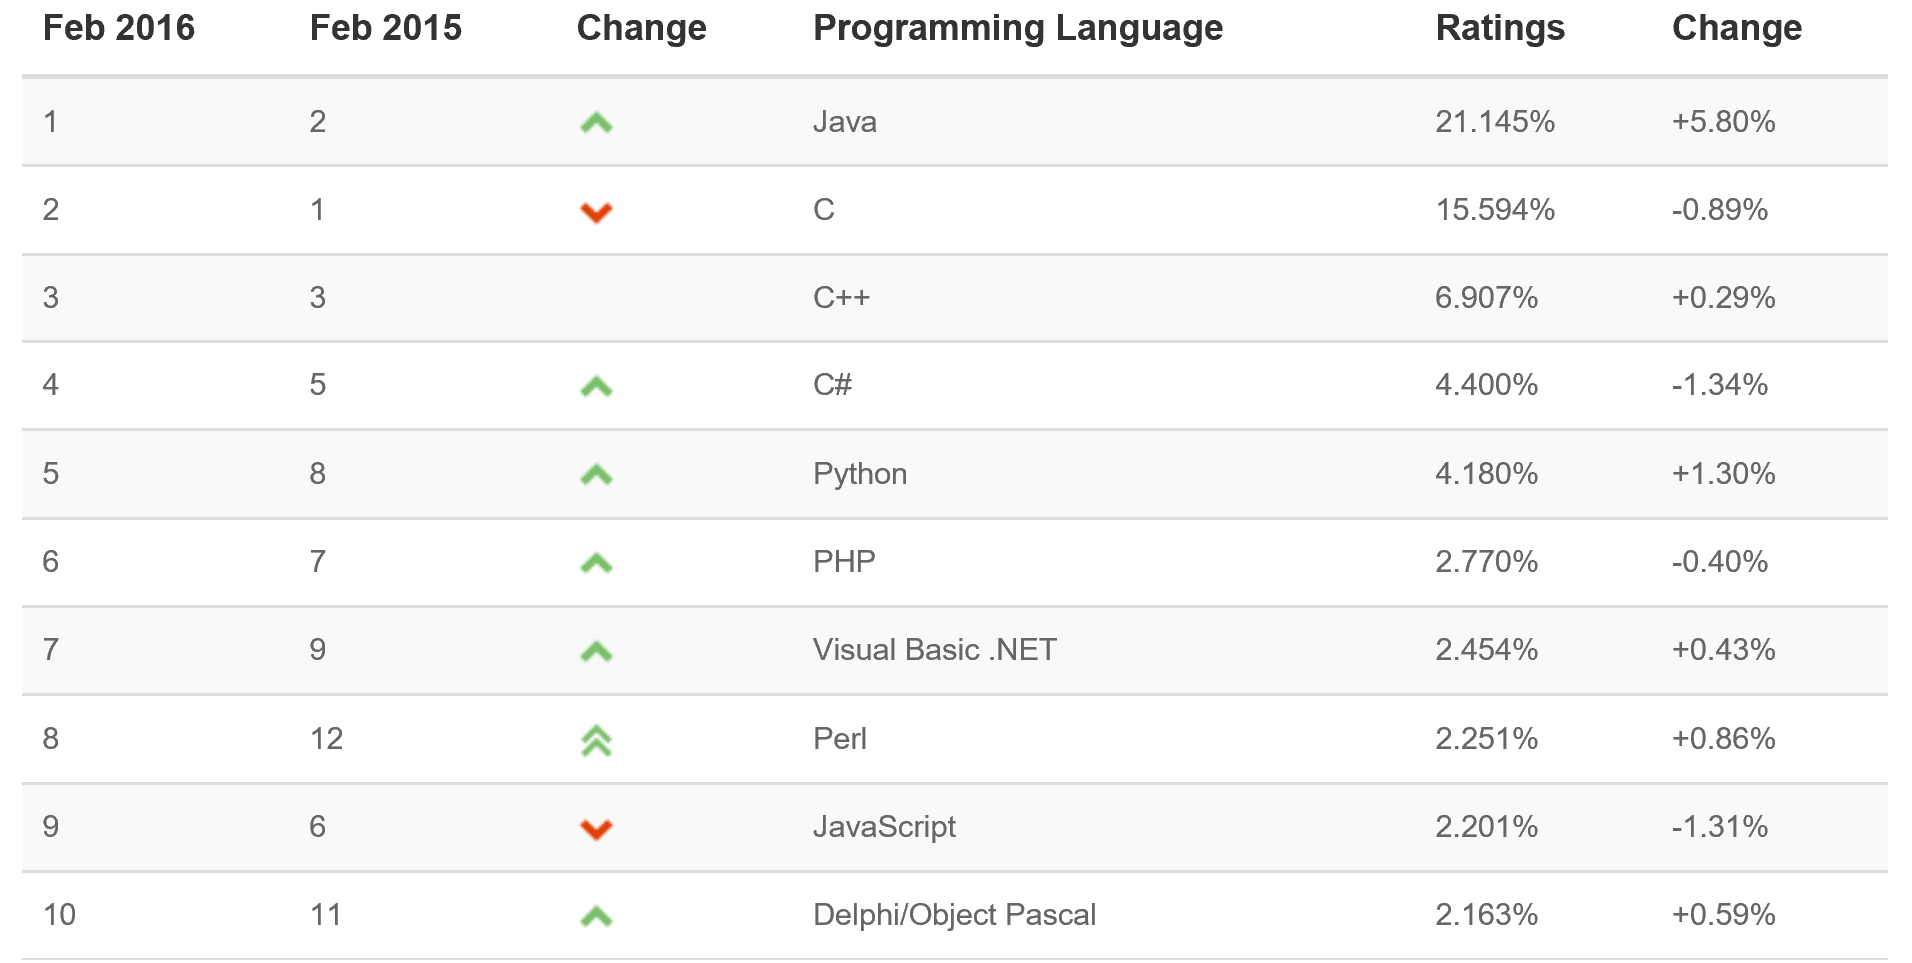Select the Java language name
This screenshot has width=1912, height=963.
coord(845,122)
